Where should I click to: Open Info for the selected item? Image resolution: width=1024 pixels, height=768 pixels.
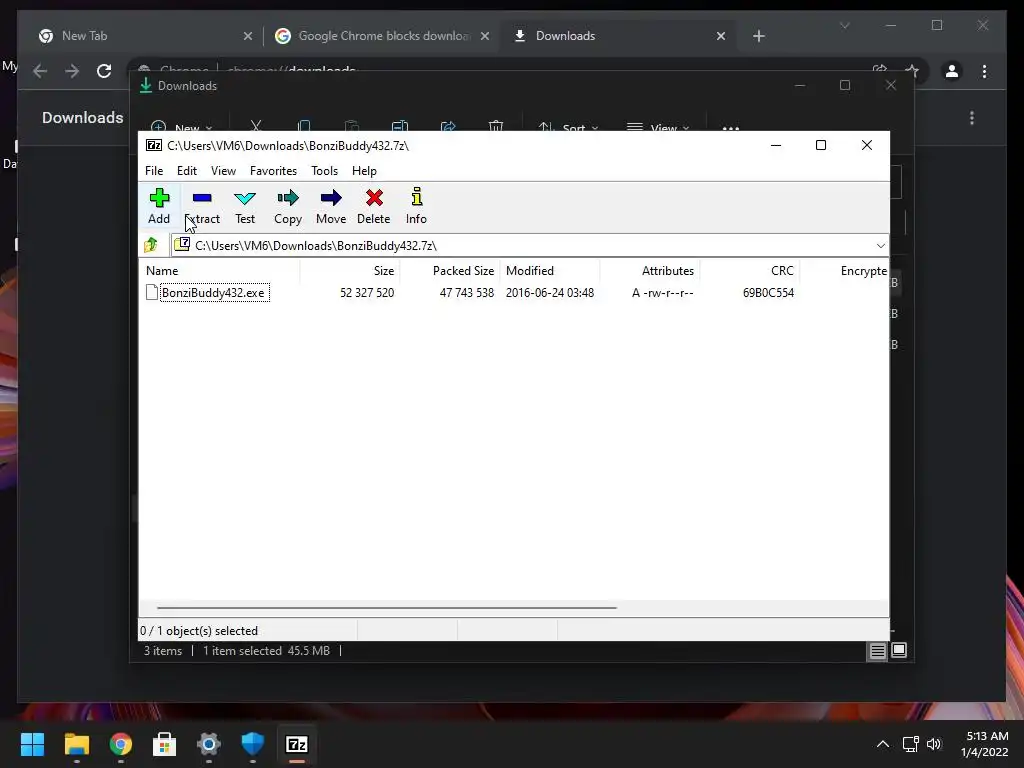tap(416, 206)
